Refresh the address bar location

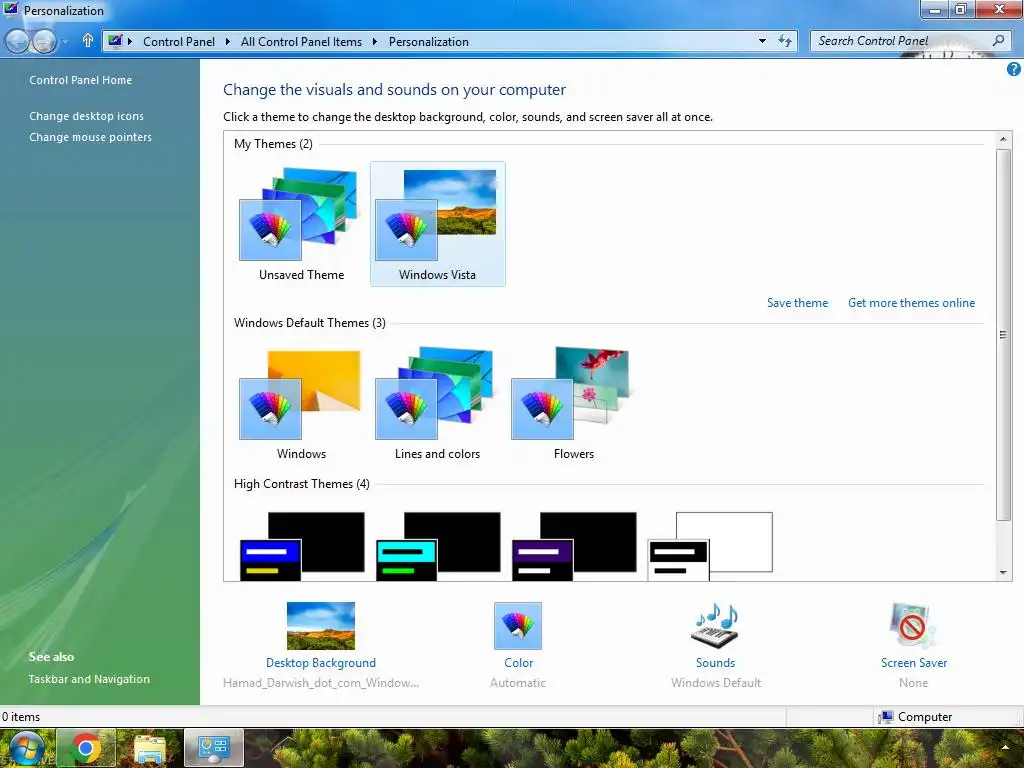pos(785,41)
